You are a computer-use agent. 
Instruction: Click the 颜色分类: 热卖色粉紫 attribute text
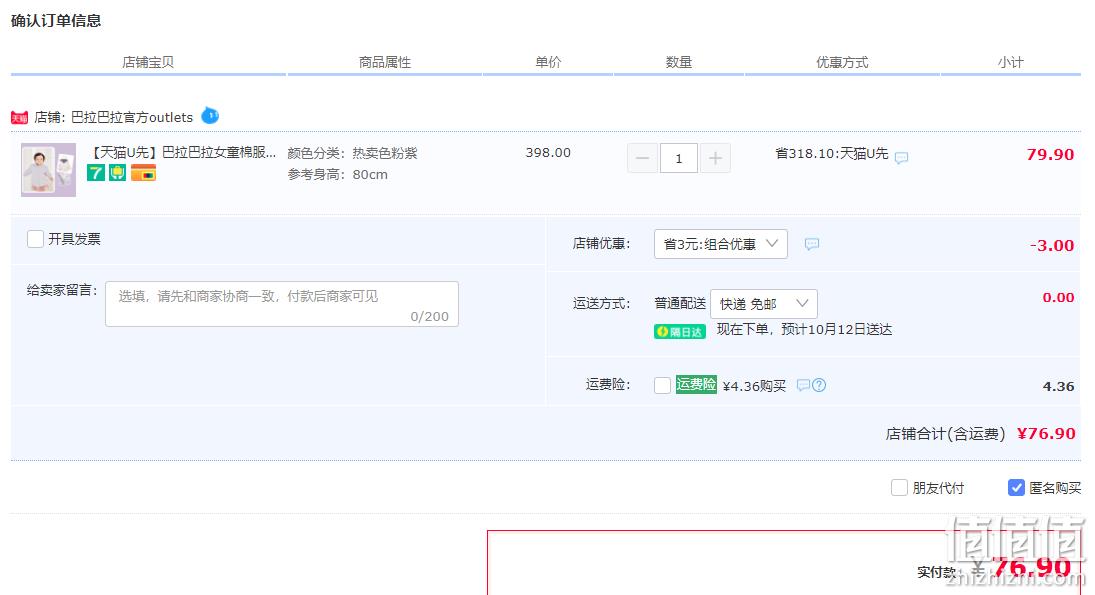[353, 153]
